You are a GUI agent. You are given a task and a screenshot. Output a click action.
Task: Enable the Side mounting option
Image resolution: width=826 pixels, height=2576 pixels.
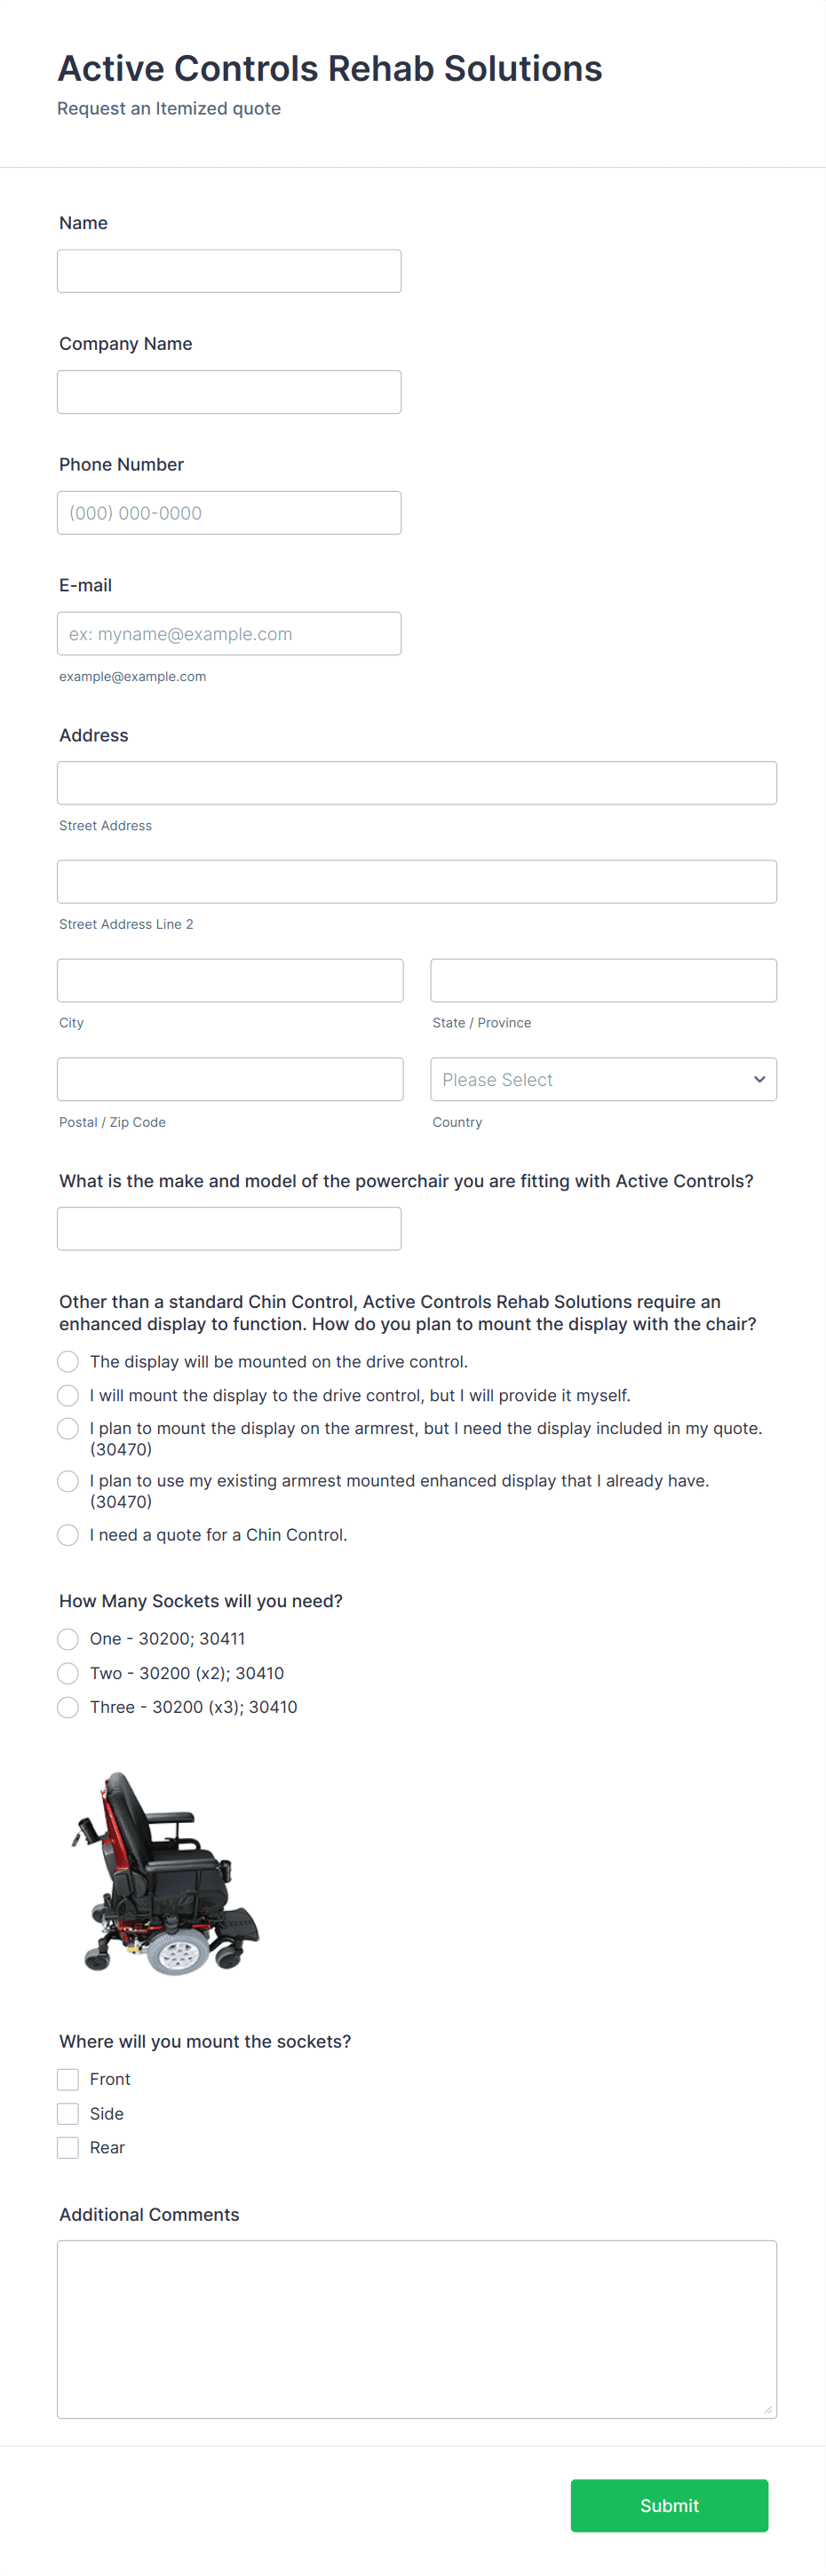tap(67, 2113)
